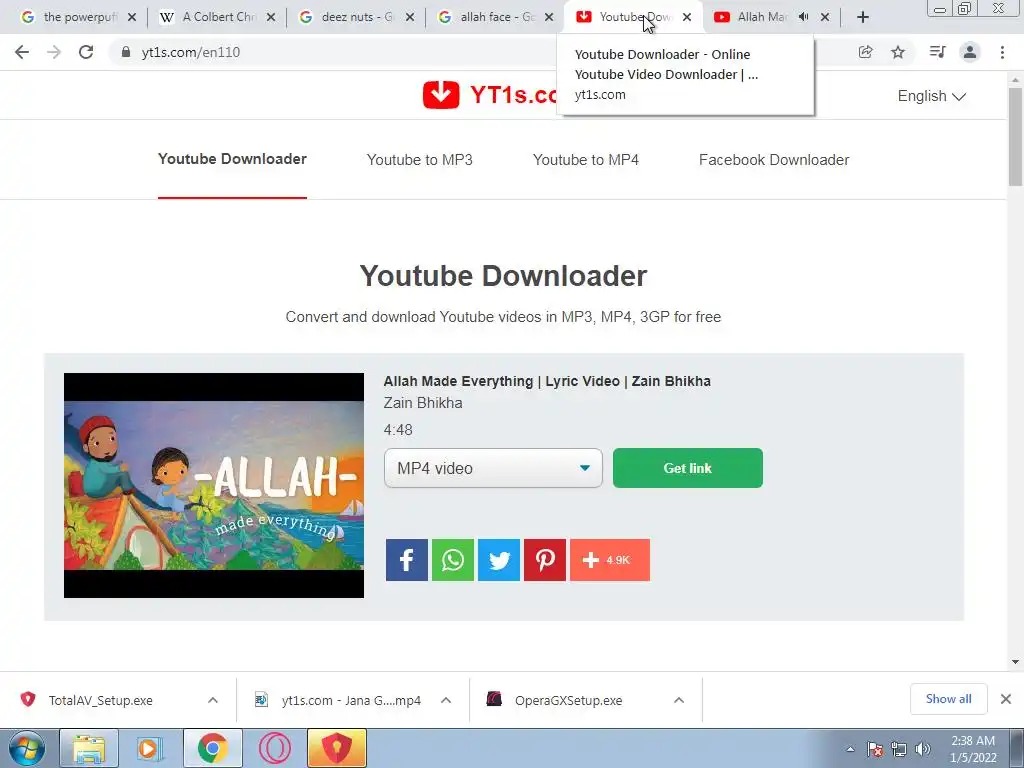Select Youtube to MP4 nav tab
1024x768 pixels.
click(586, 160)
